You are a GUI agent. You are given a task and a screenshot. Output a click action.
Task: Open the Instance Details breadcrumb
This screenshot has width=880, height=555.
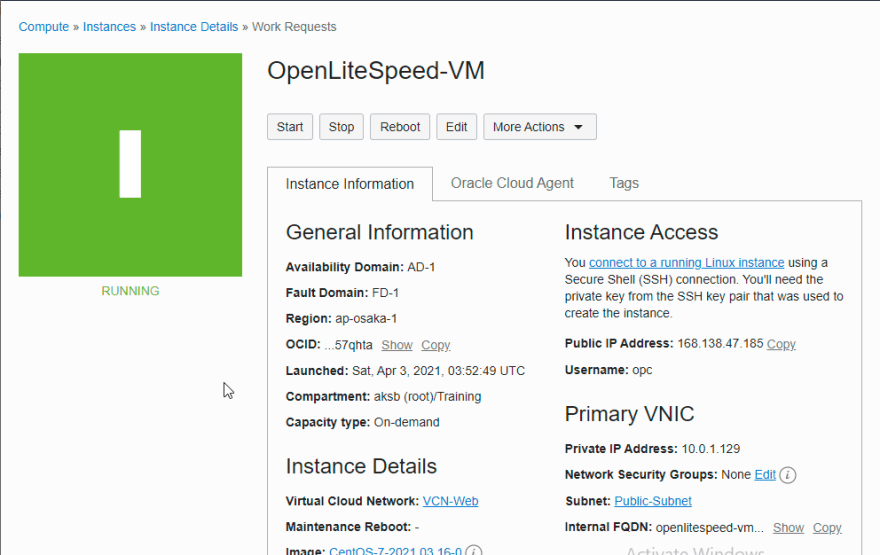194,27
